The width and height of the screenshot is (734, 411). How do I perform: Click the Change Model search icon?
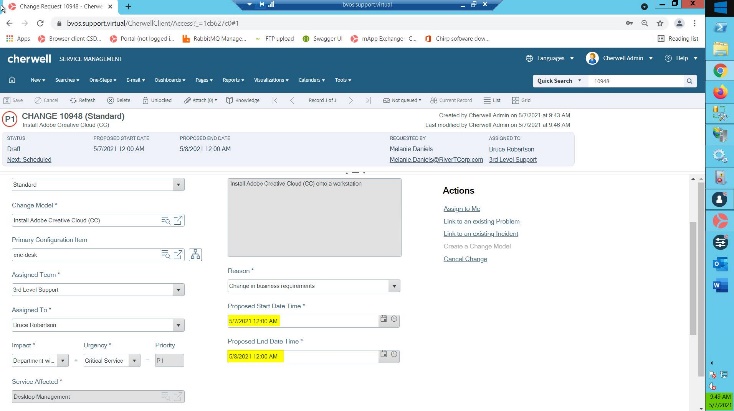click(x=166, y=219)
